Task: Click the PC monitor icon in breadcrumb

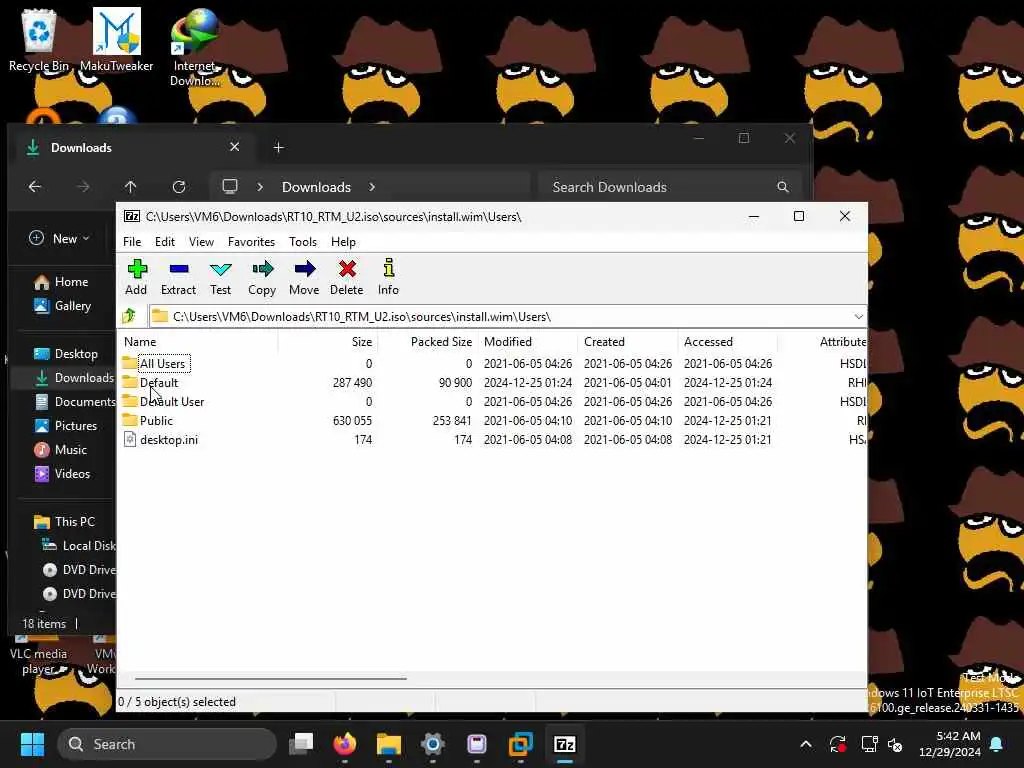Action: [230, 187]
